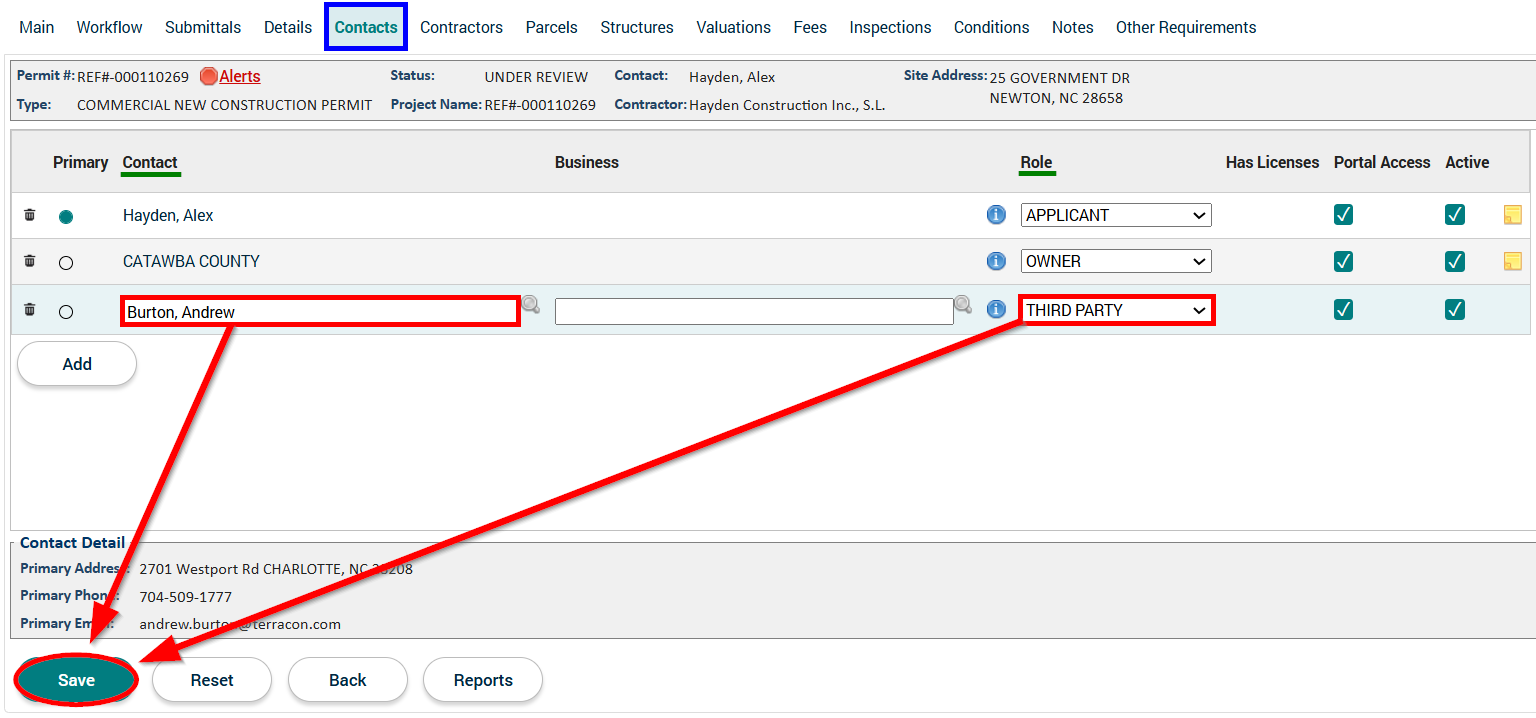
Task: Switch to the Inspections tab
Action: [890, 28]
